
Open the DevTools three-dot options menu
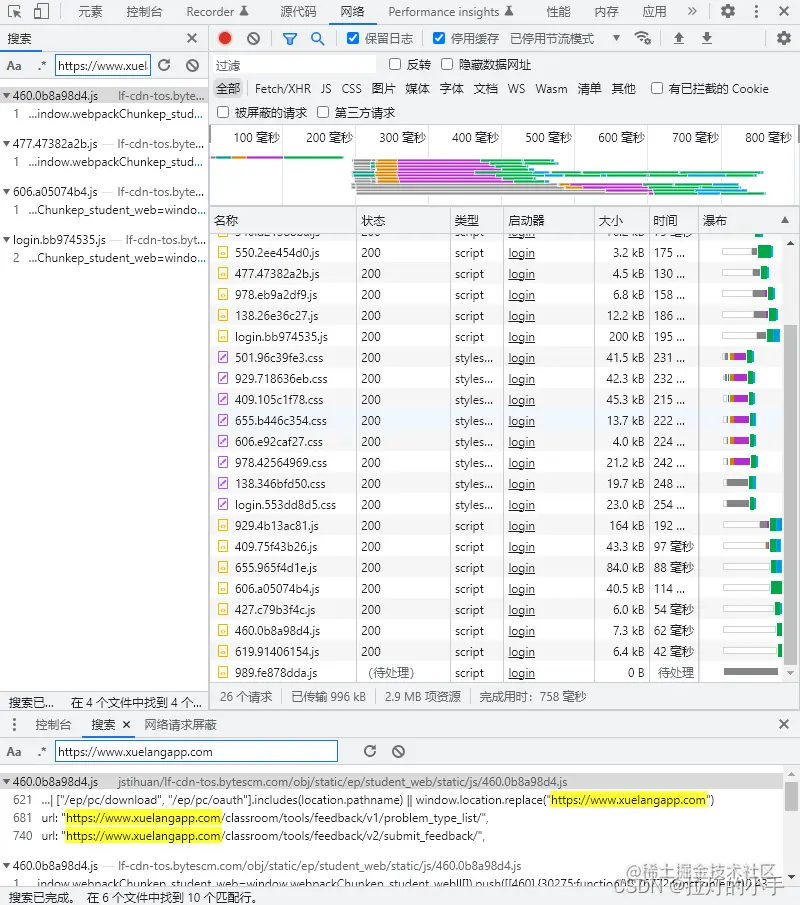coord(756,11)
